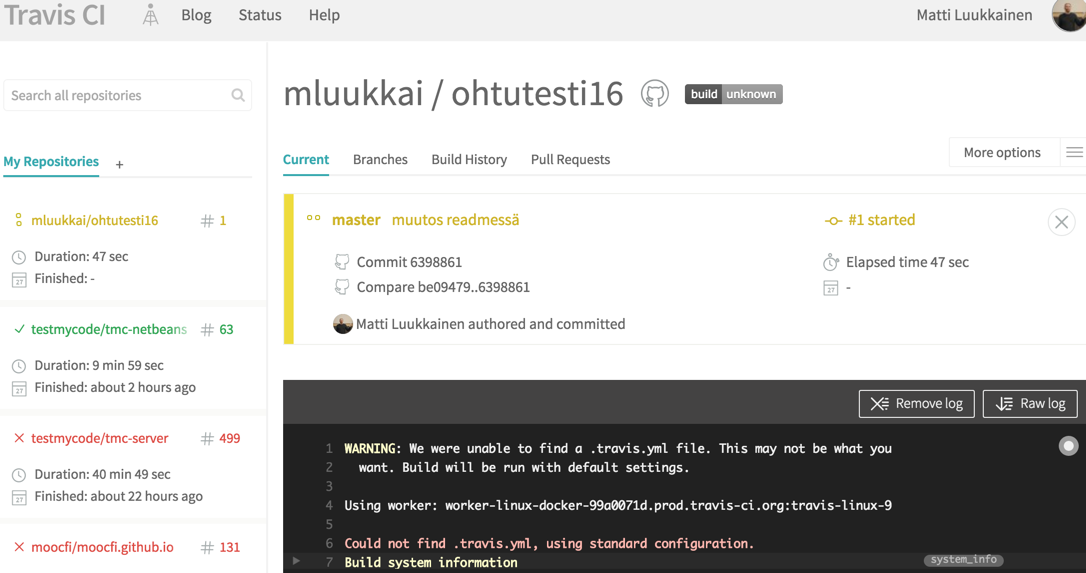Image resolution: width=1086 pixels, height=573 pixels.
Task: Click the GitHub icon beside Compare be09479..6398861
Action: pyautogui.click(x=341, y=287)
